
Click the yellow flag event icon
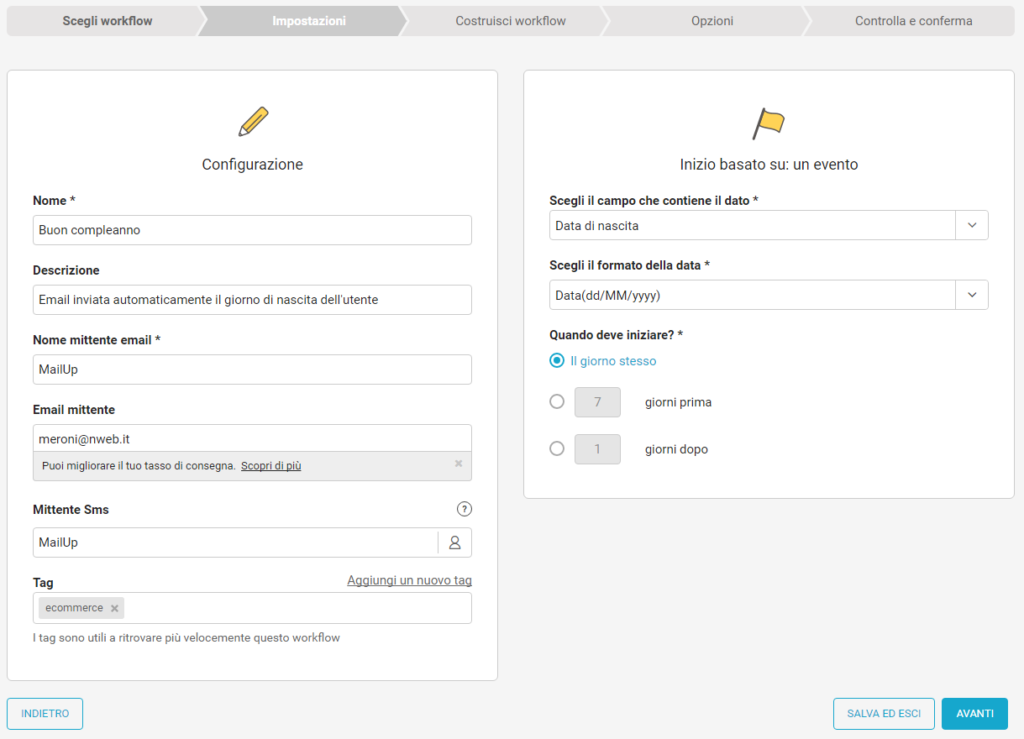(x=768, y=123)
